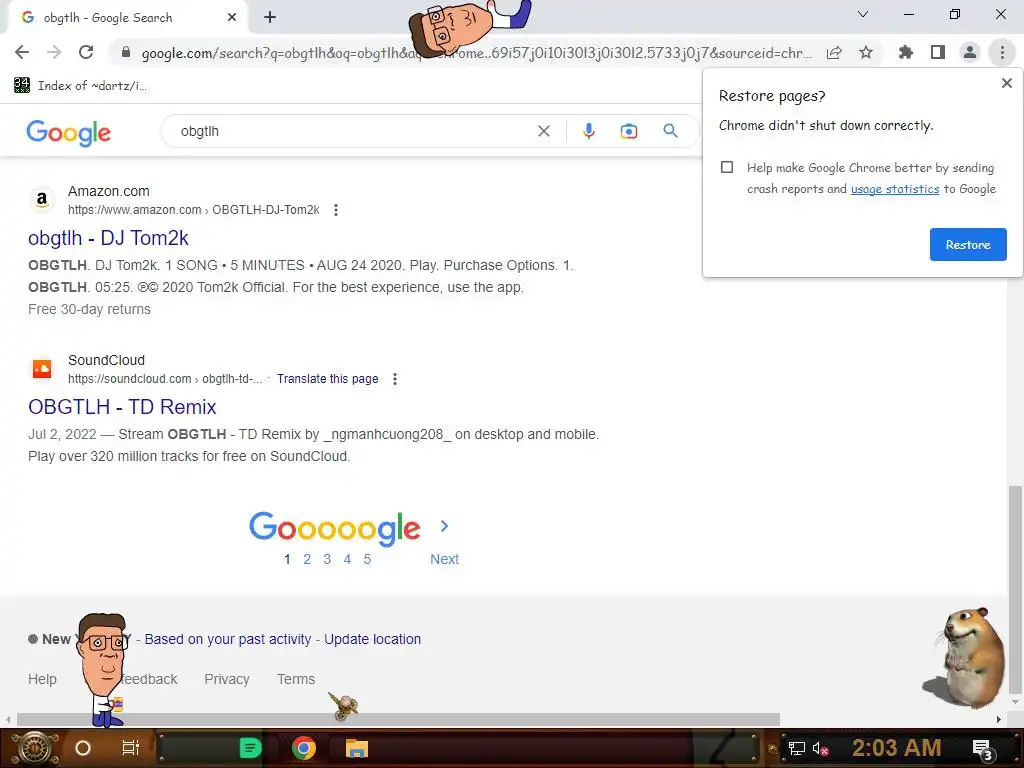This screenshot has width=1024, height=768.
Task: Click Update location
Action: coord(372,639)
